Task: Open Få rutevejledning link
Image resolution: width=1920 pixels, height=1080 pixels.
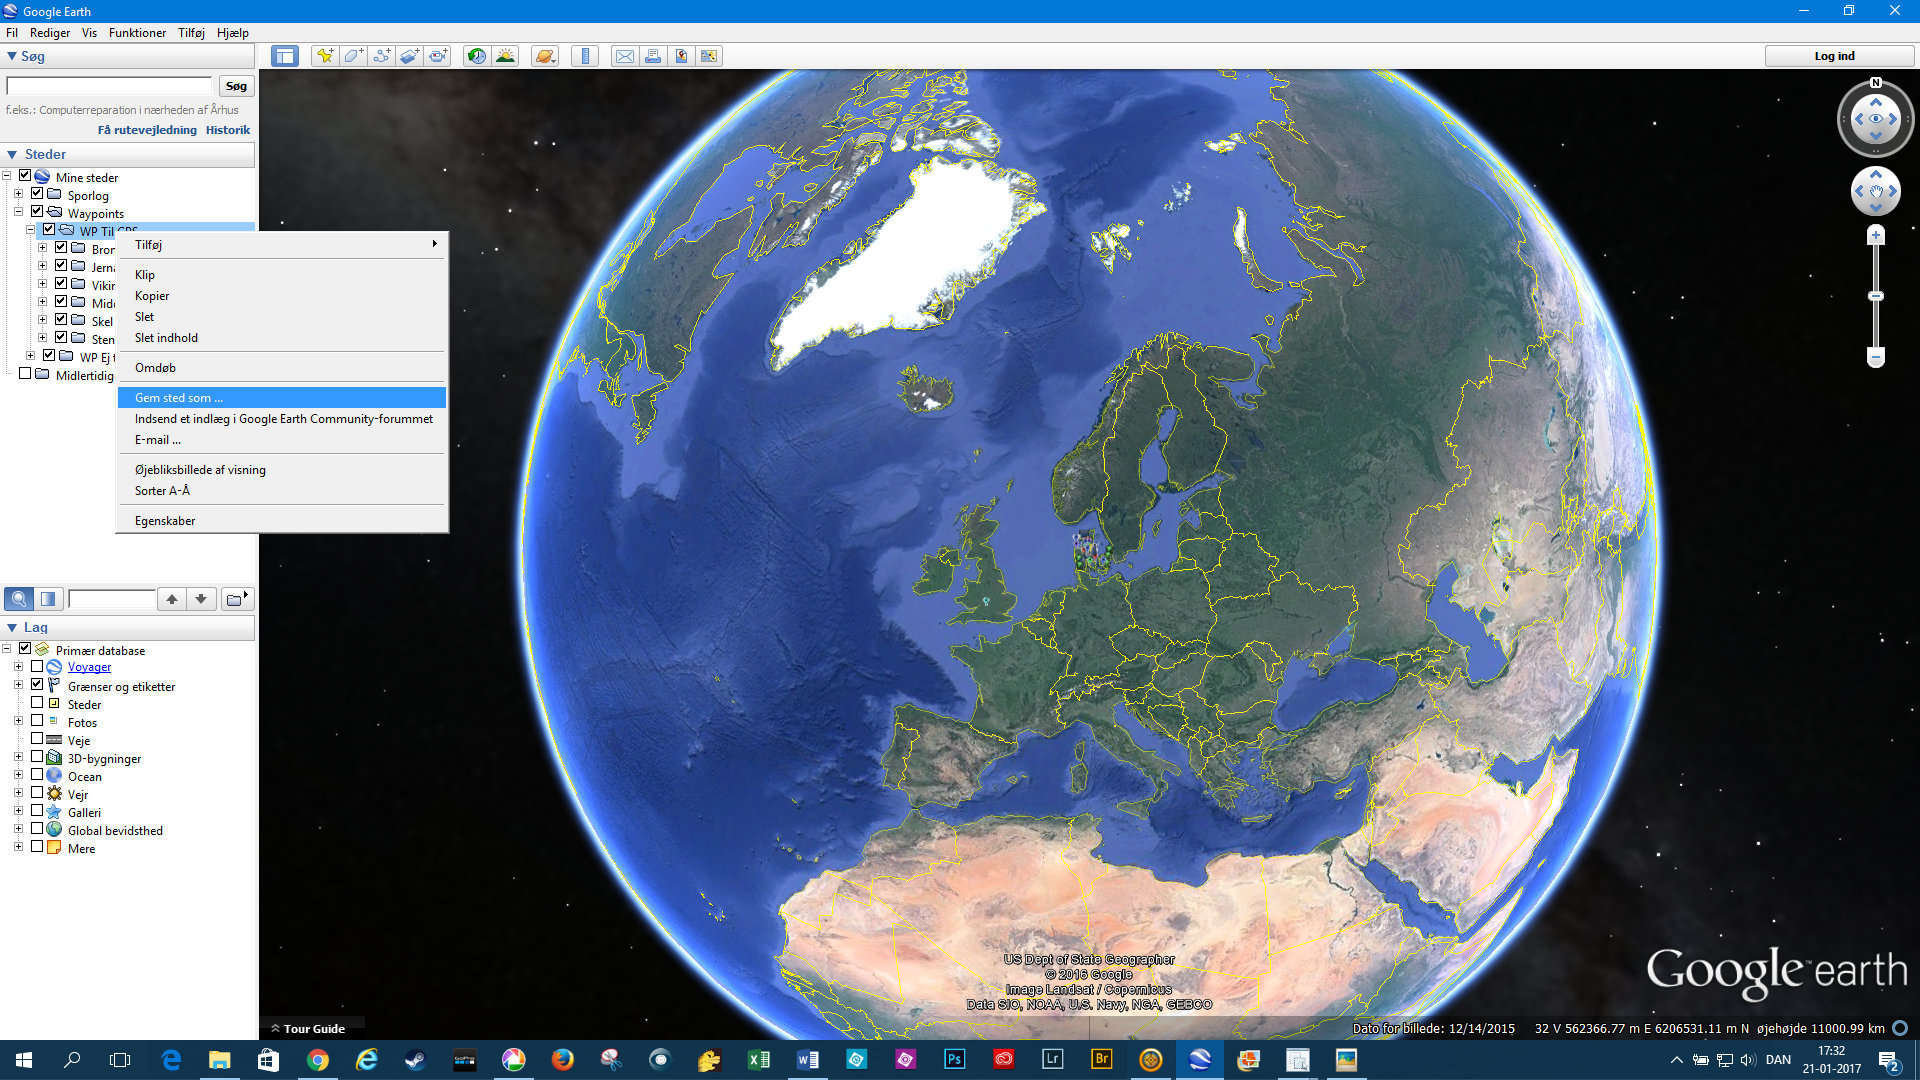Action: (x=147, y=130)
